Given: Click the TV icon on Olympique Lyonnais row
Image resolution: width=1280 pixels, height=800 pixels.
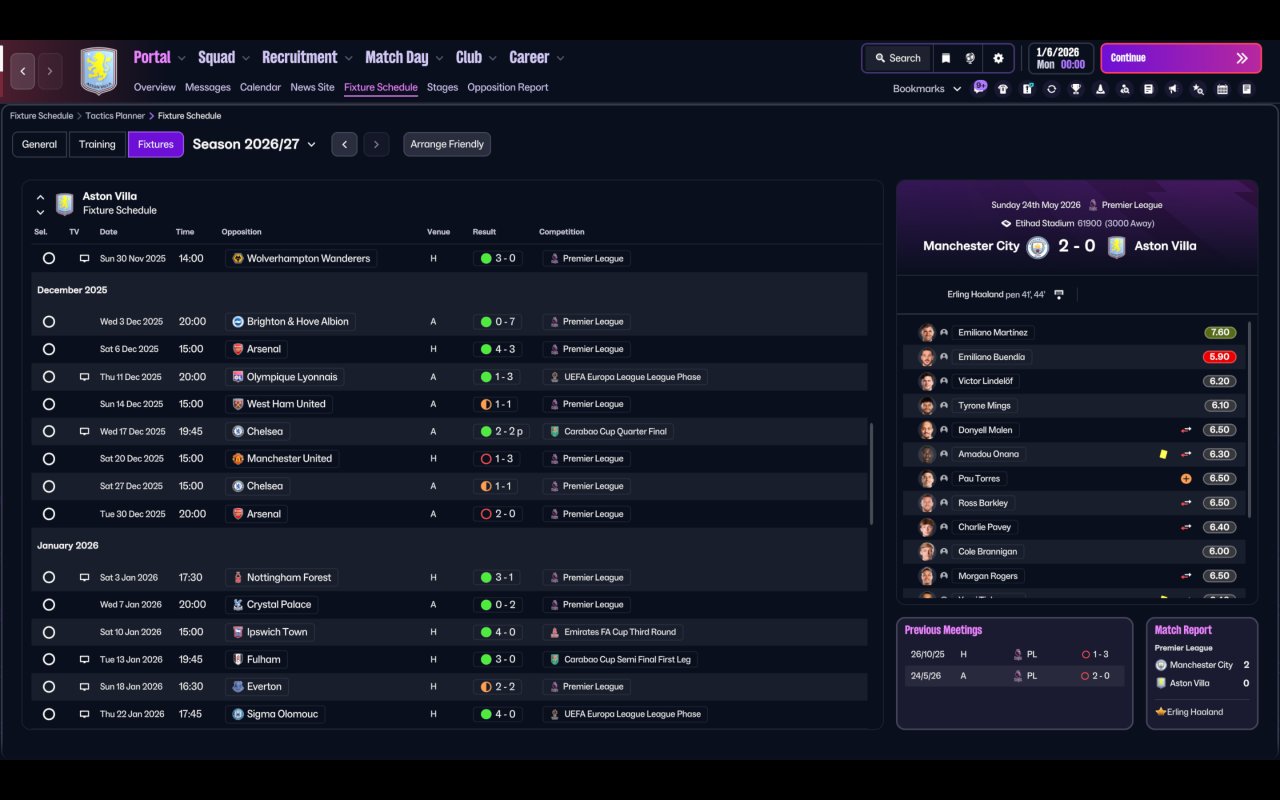Looking at the screenshot, I should pos(85,377).
